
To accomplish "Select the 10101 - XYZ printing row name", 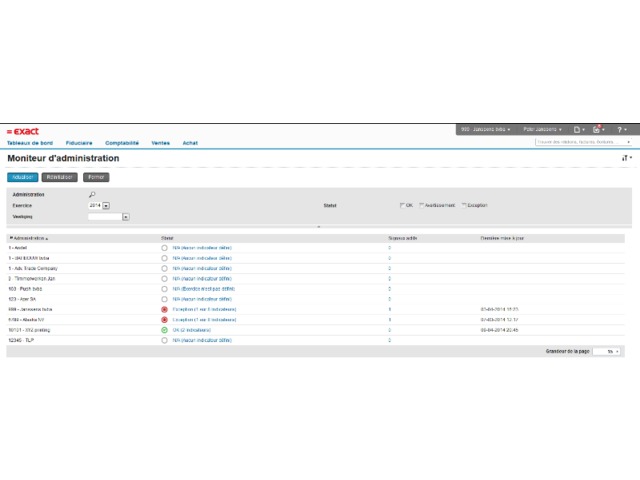I will click(x=29, y=330).
